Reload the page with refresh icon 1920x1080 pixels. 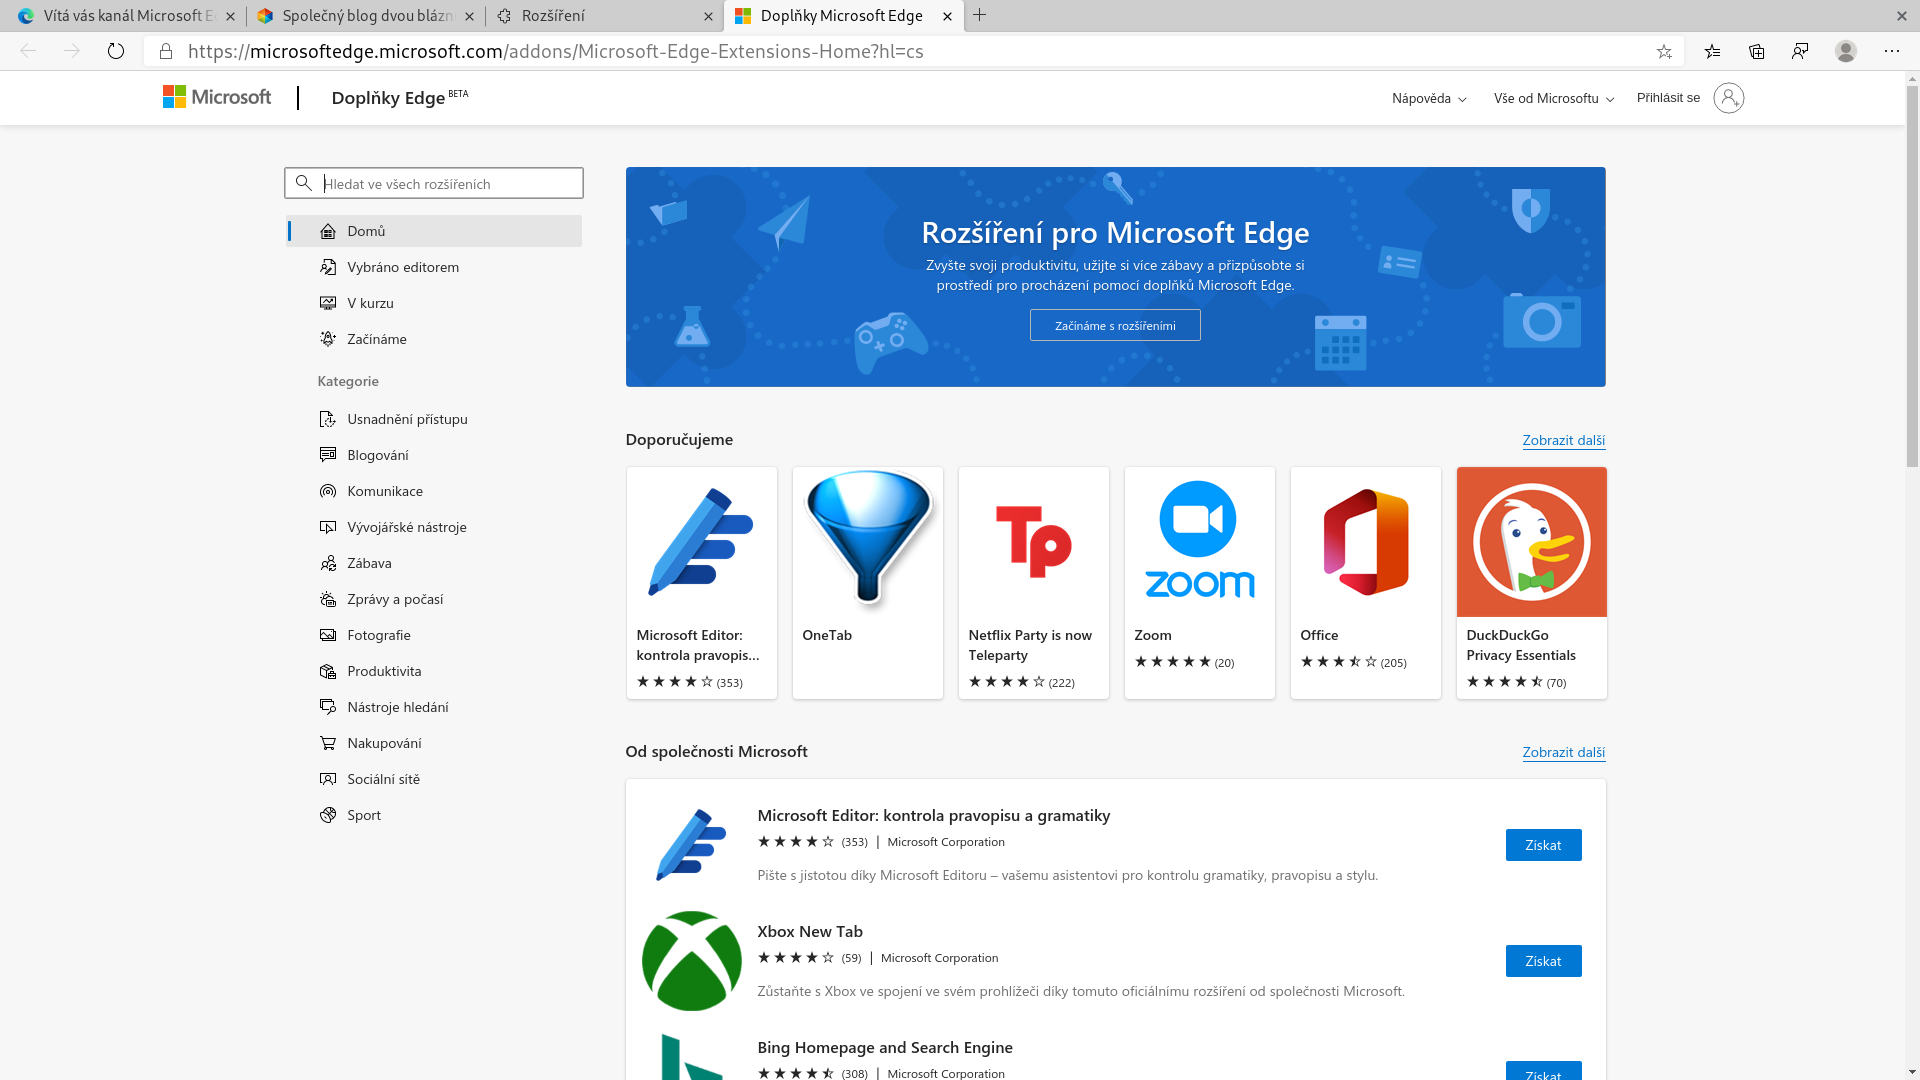coord(116,51)
